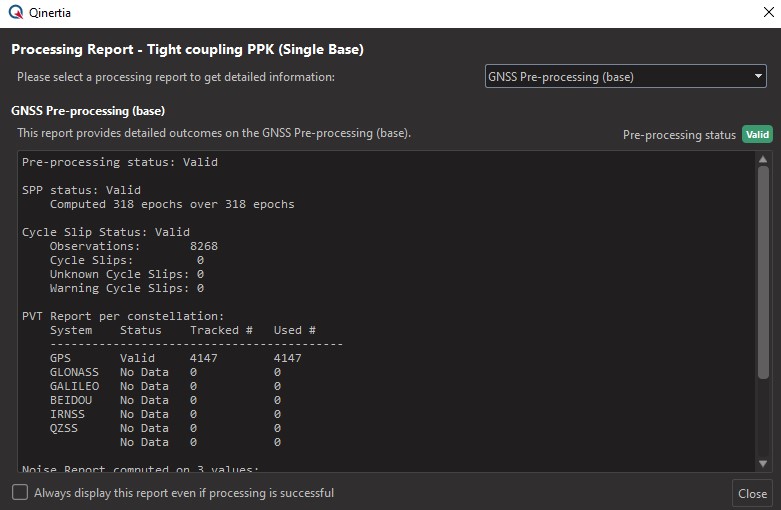Select the GALILEO No Data row
Screen dimensions: 781x510
(165, 386)
